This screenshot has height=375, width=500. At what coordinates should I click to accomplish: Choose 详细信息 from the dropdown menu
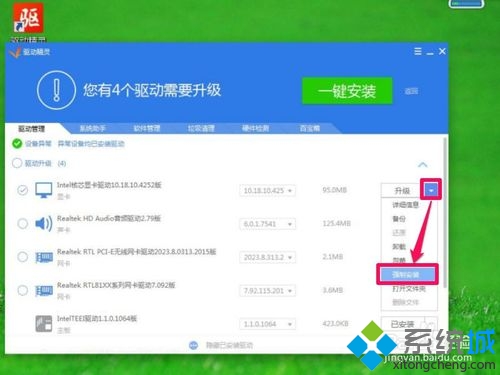point(405,205)
